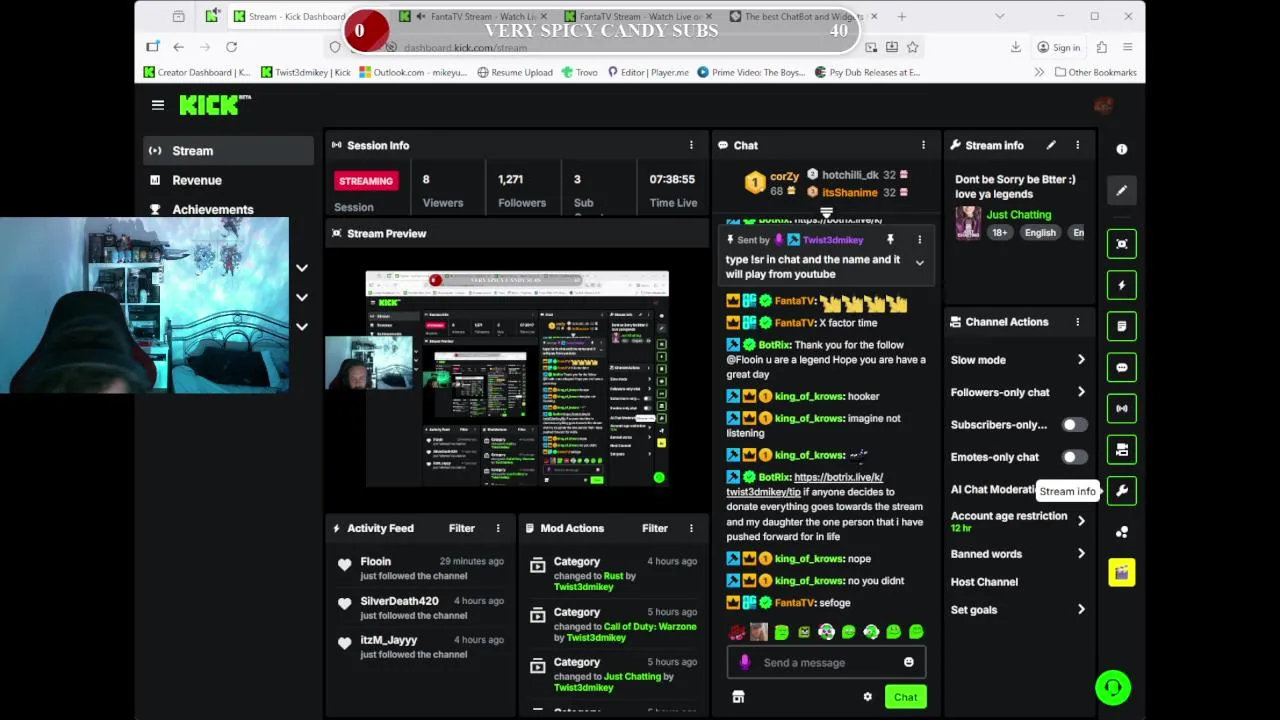
Task: Open Achievements in the sidebar
Action: [x=228, y=209]
